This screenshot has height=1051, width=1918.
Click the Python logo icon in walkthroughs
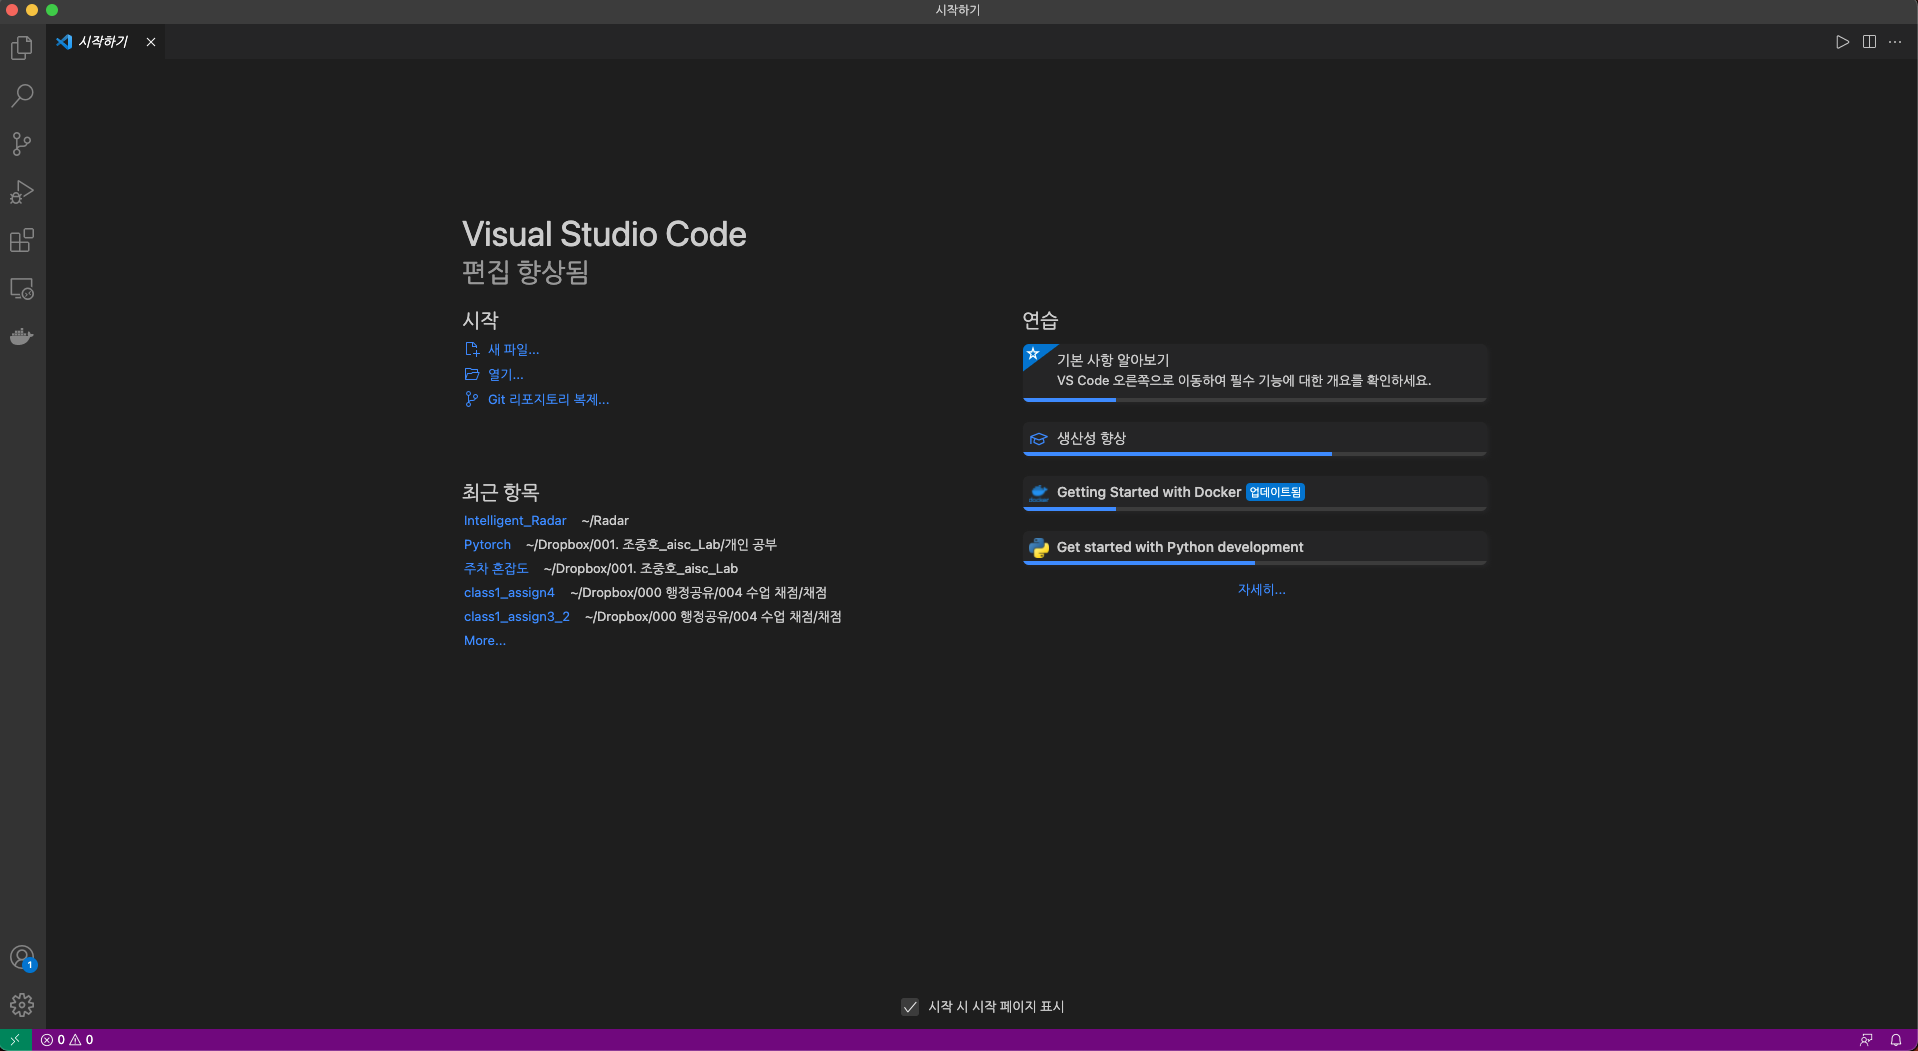pyautogui.click(x=1039, y=548)
